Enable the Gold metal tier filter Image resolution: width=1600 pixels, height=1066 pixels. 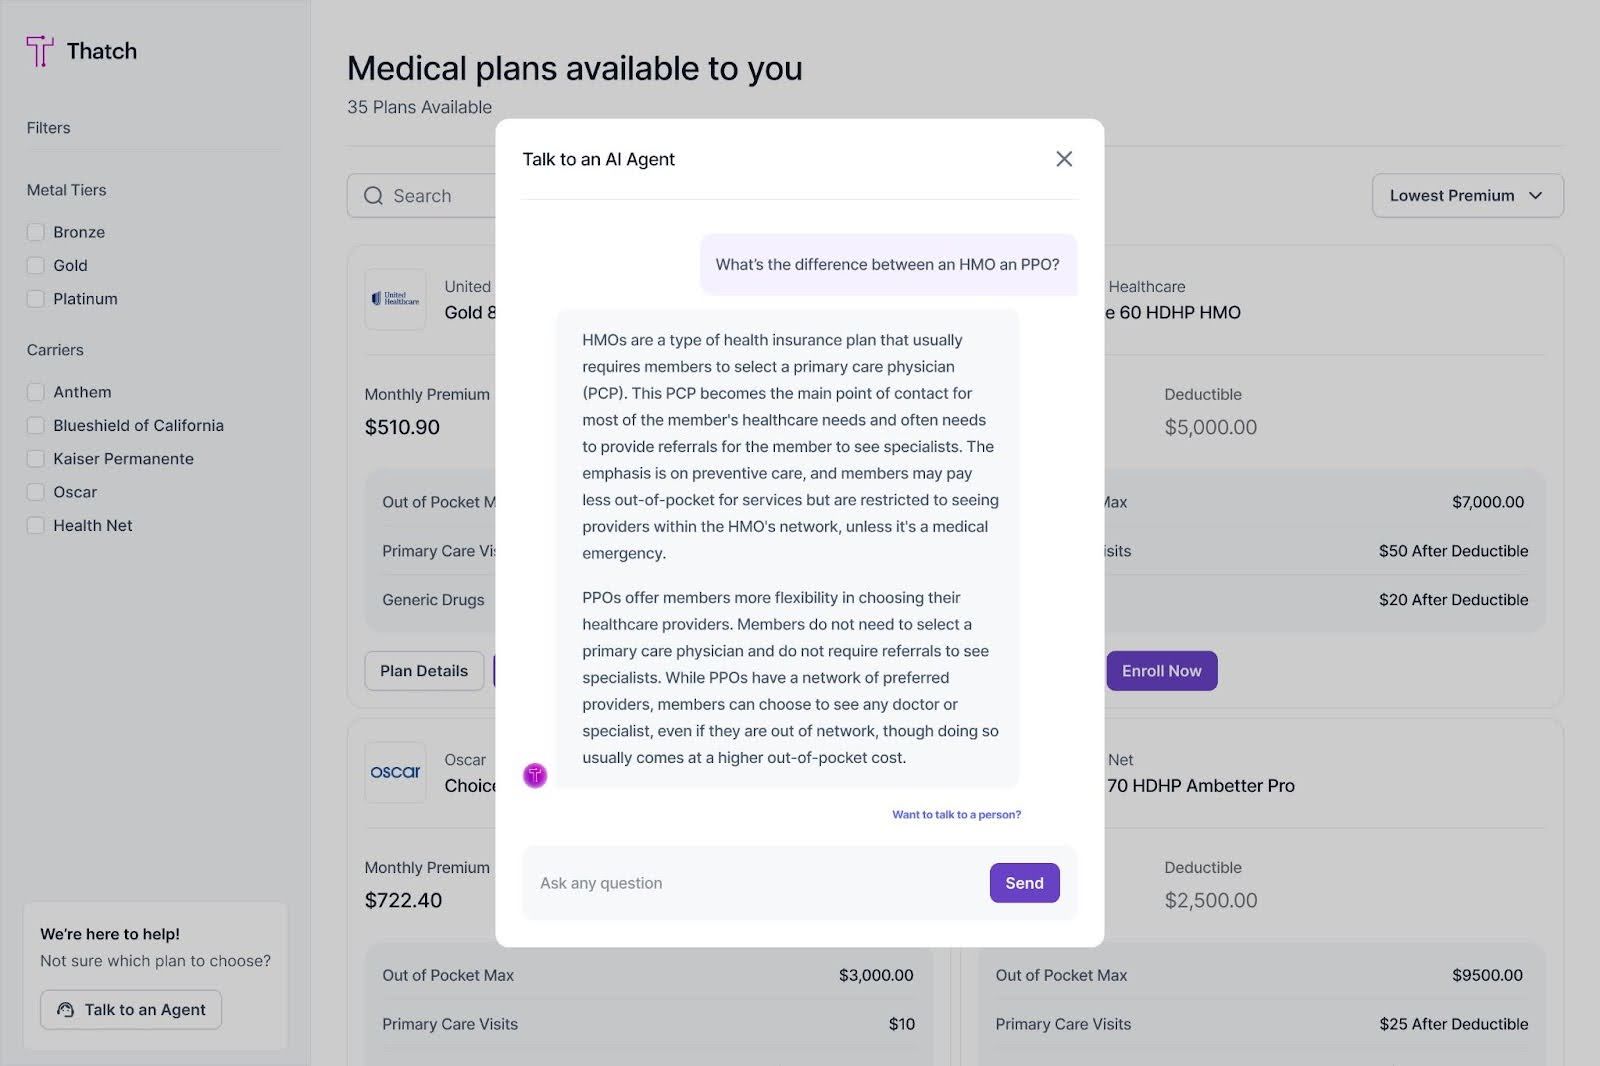(x=36, y=265)
